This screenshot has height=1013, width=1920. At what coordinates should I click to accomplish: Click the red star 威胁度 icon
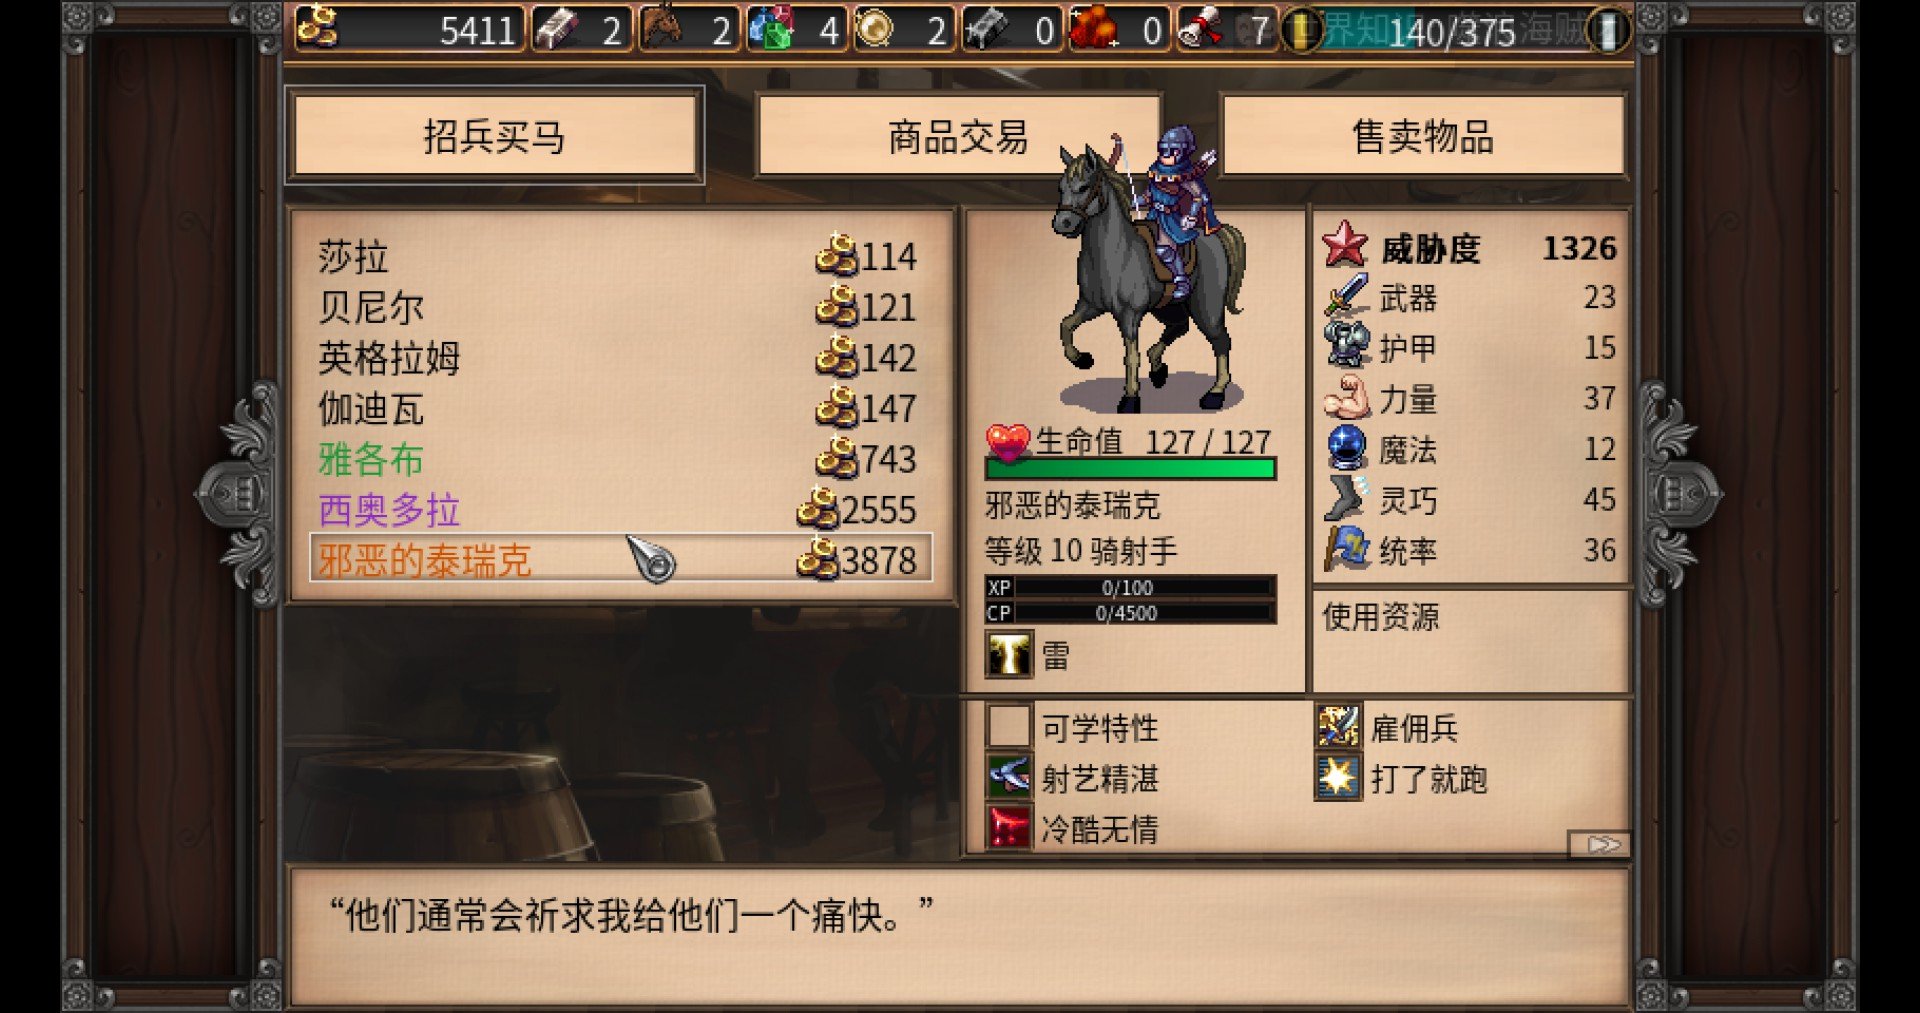click(x=1345, y=245)
